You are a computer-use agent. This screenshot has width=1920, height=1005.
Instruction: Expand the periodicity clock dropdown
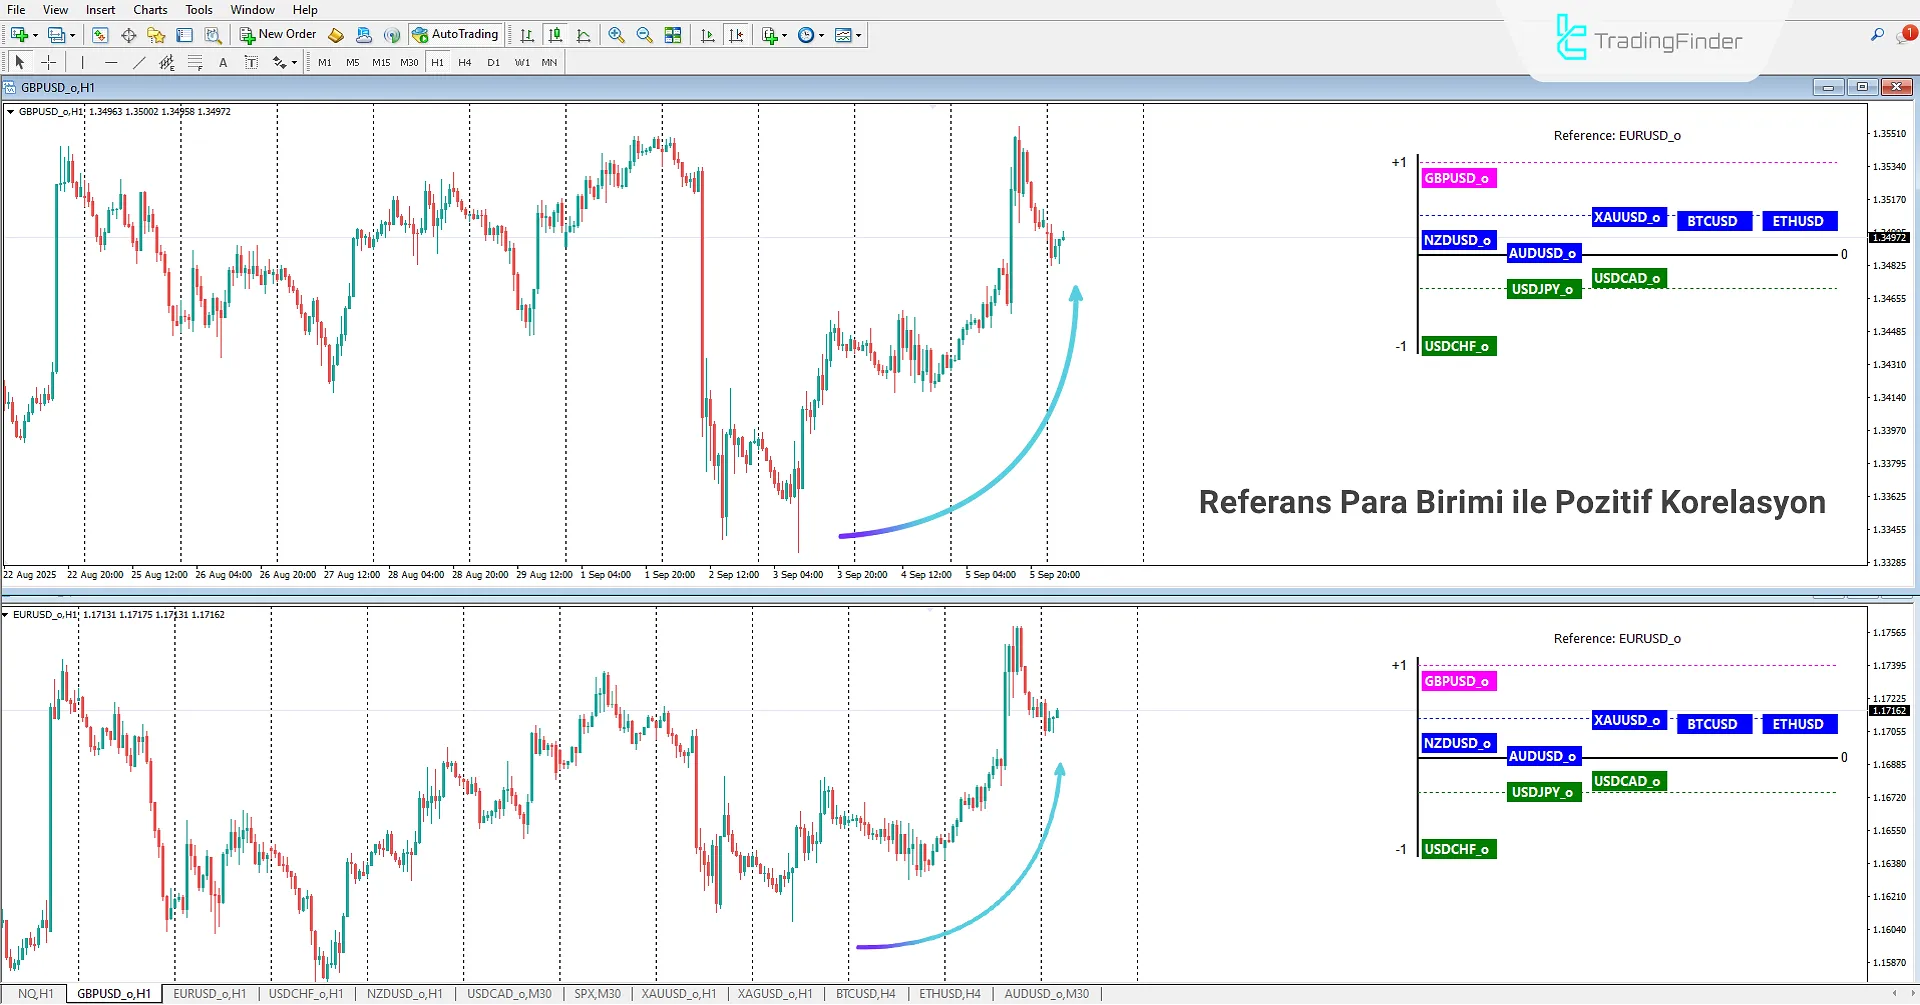822,35
